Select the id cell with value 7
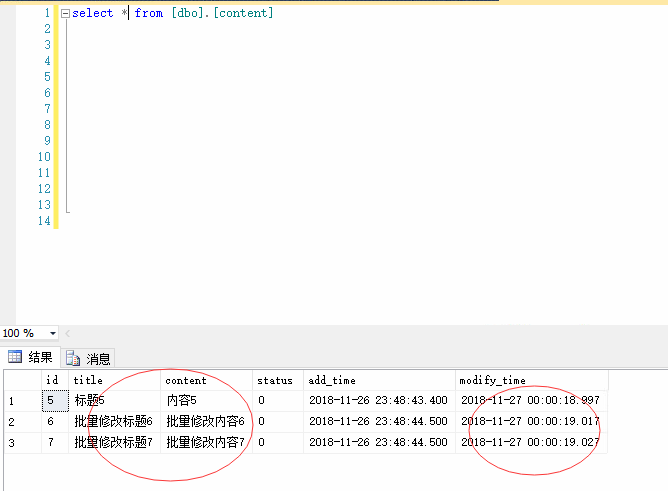 tap(55, 442)
